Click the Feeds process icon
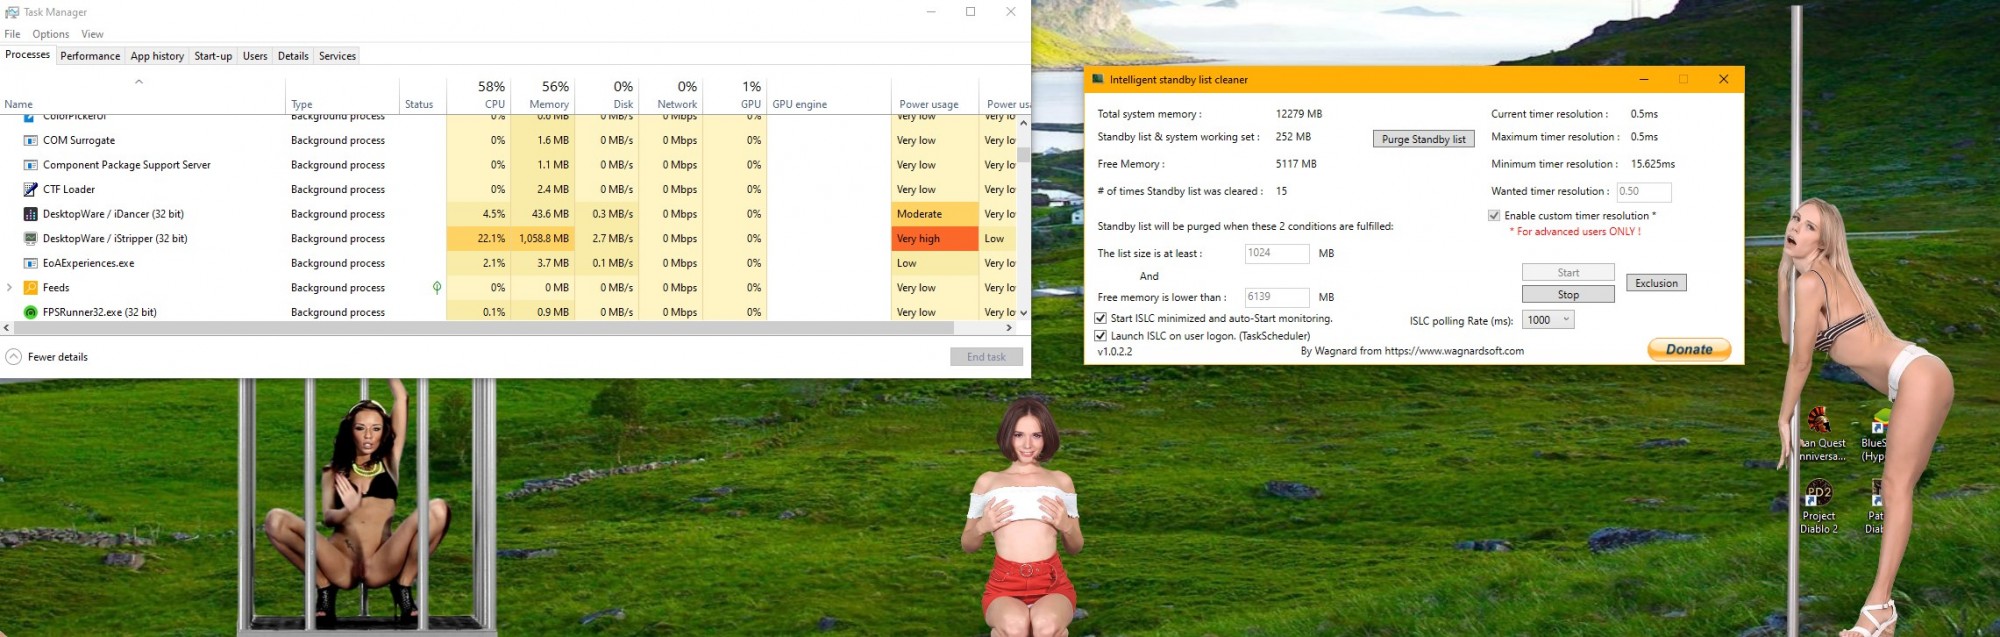Screen dimensions: 2000x637 (30, 288)
